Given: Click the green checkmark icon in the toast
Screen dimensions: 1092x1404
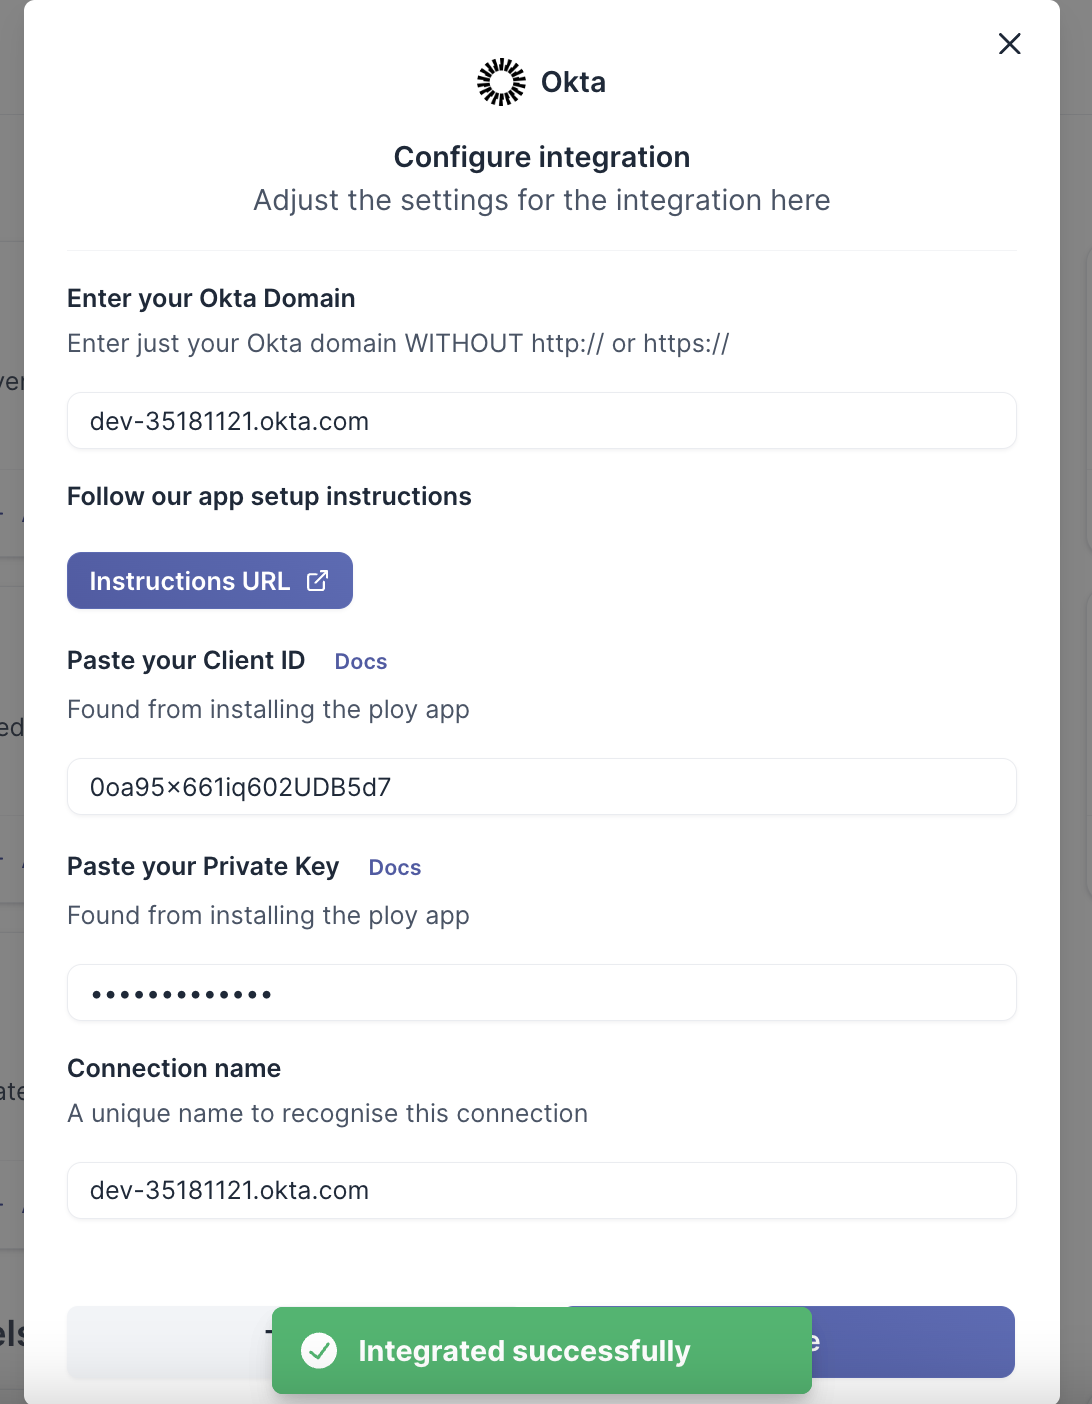Looking at the screenshot, I should point(319,1351).
